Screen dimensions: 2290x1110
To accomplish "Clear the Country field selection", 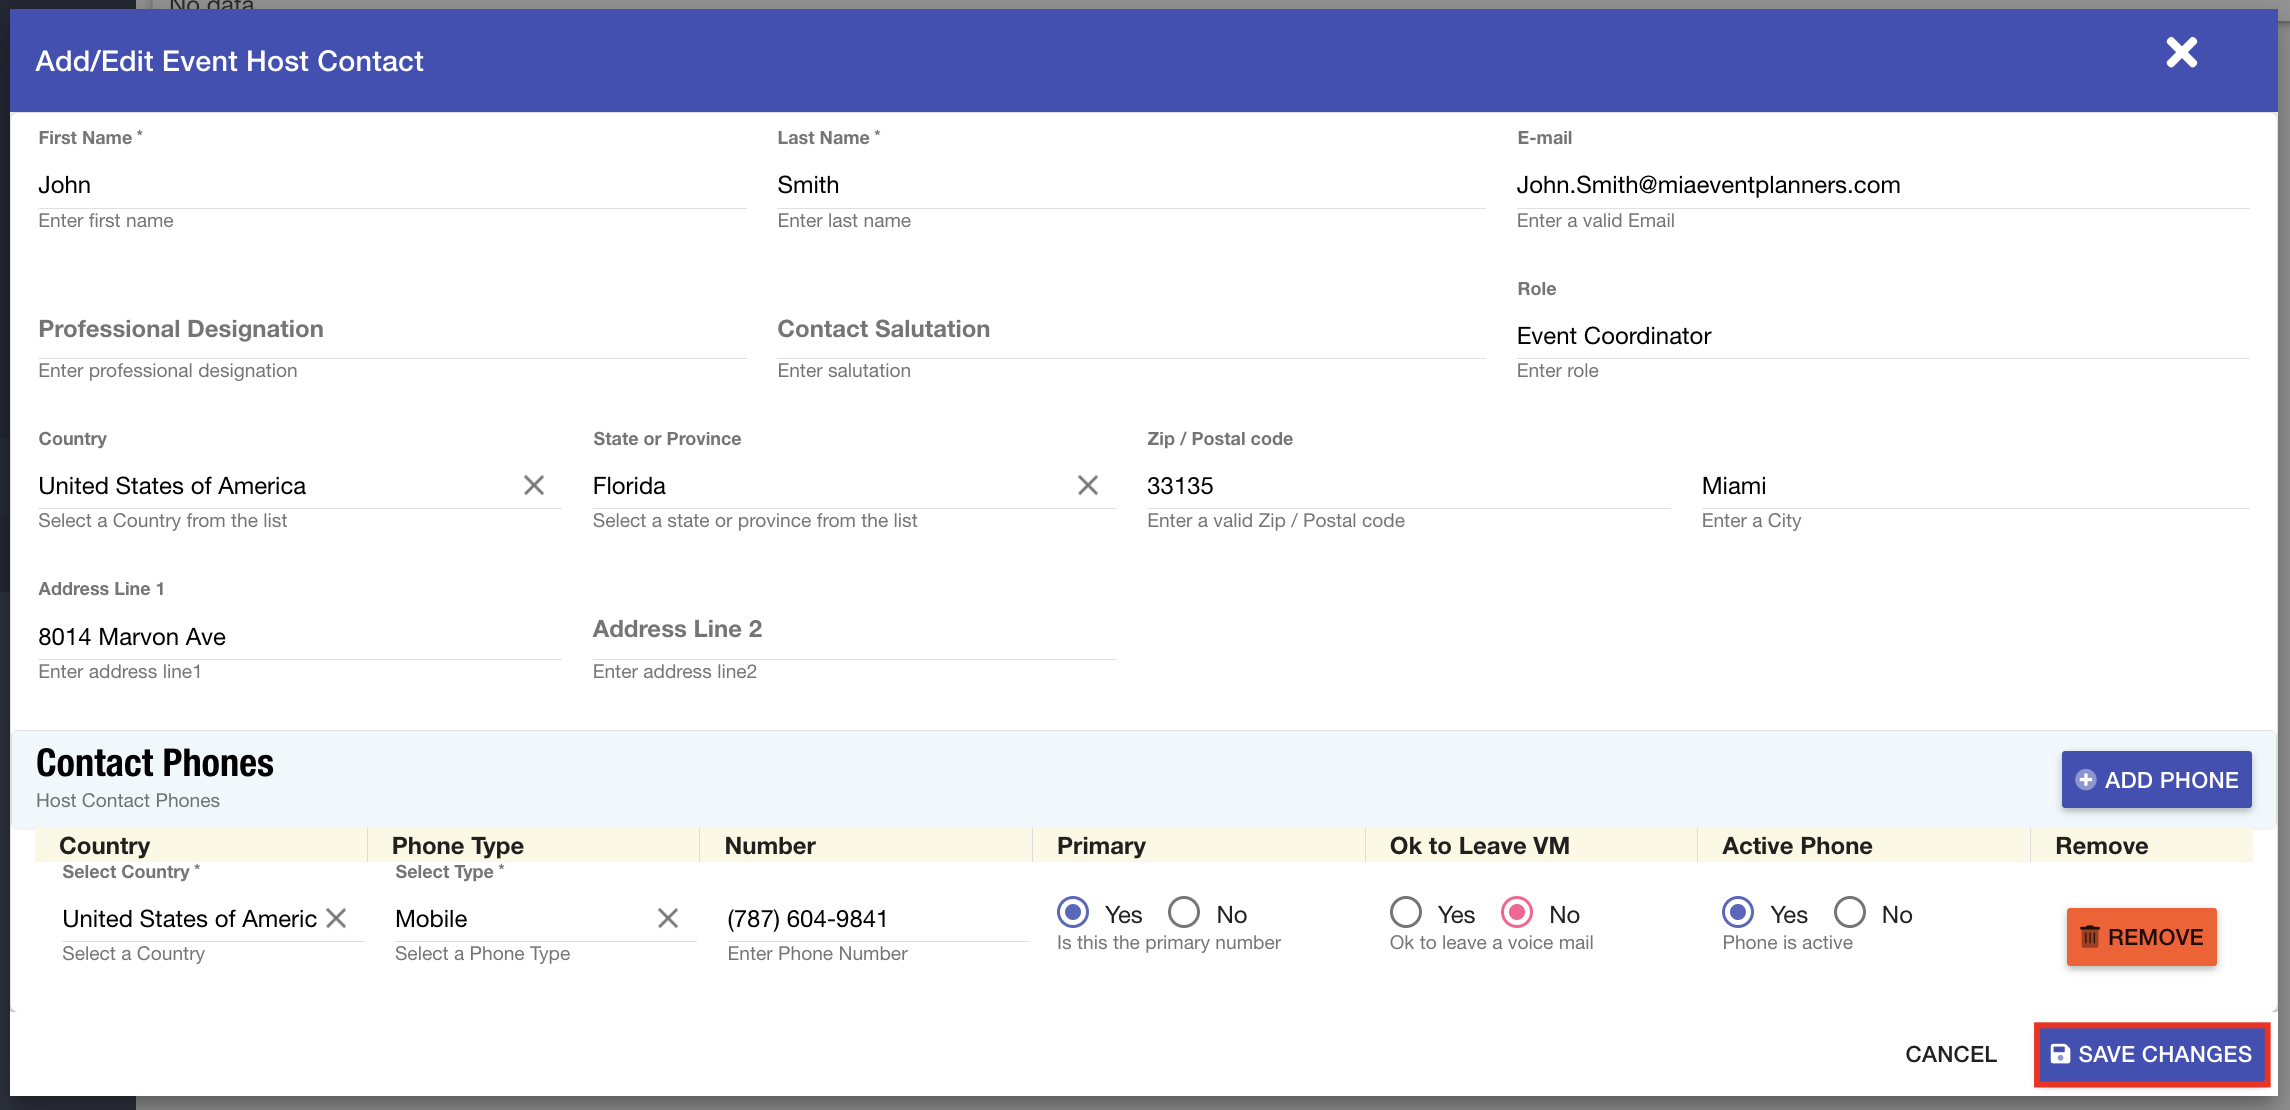I will [534, 485].
